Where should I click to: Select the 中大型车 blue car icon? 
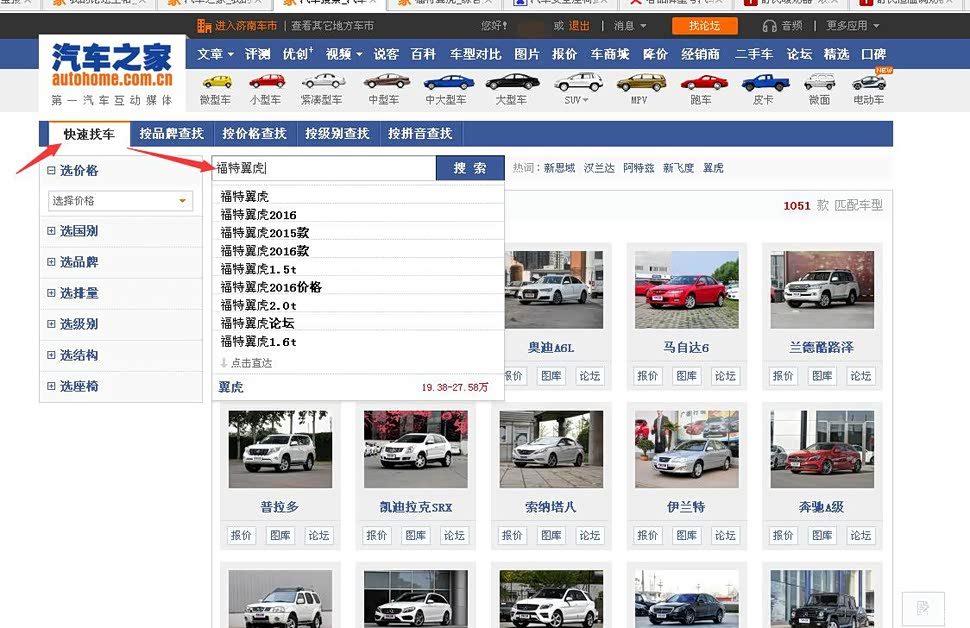(x=449, y=82)
